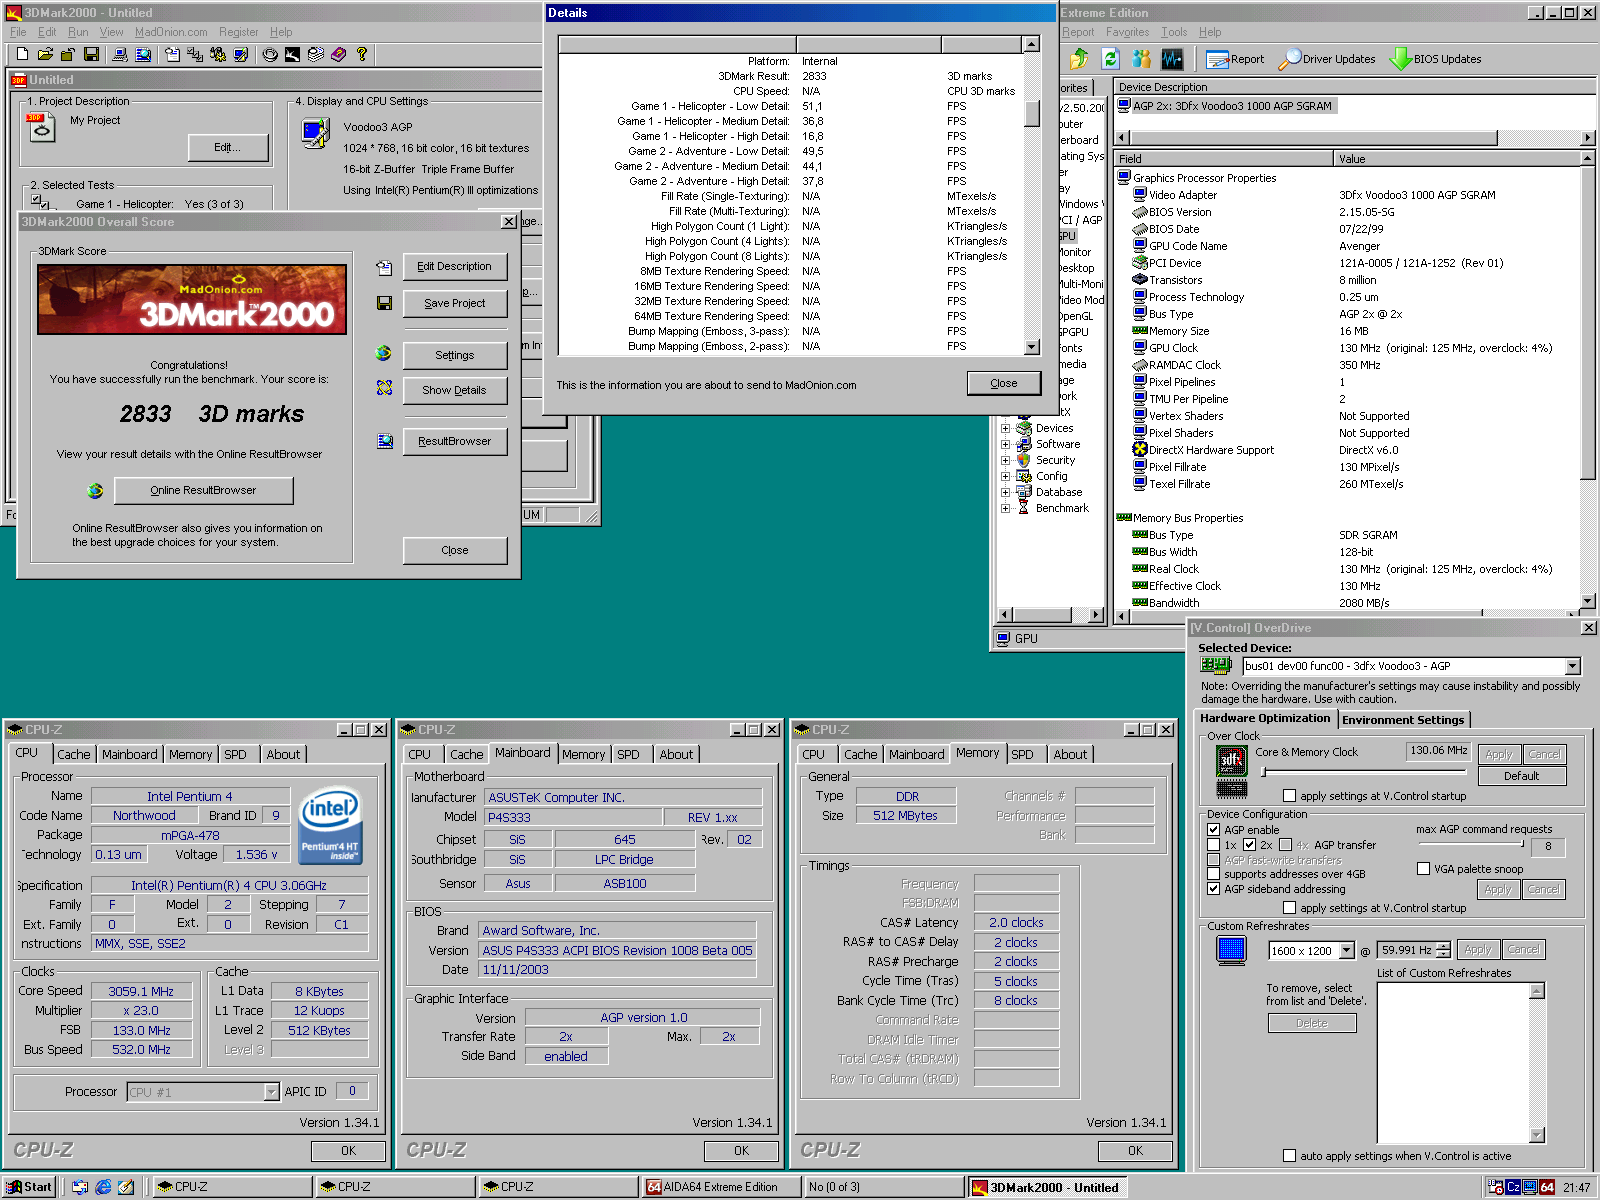Expand the Devices node in AIDA64 tree
This screenshot has width=1600, height=1200.
pyautogui.click(x=1005, y=428)
